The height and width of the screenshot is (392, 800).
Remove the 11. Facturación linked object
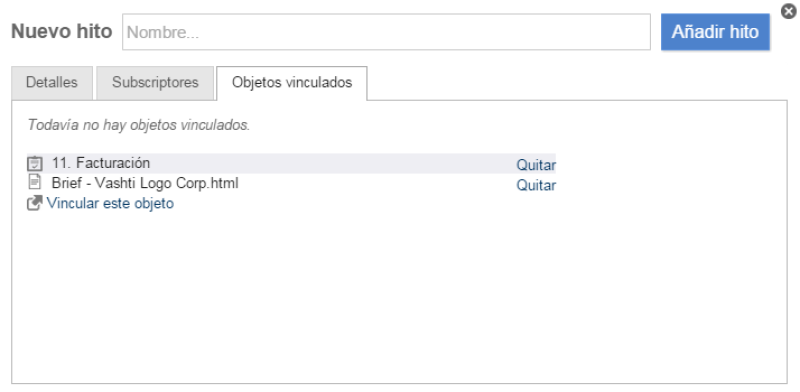coord(536,165)
